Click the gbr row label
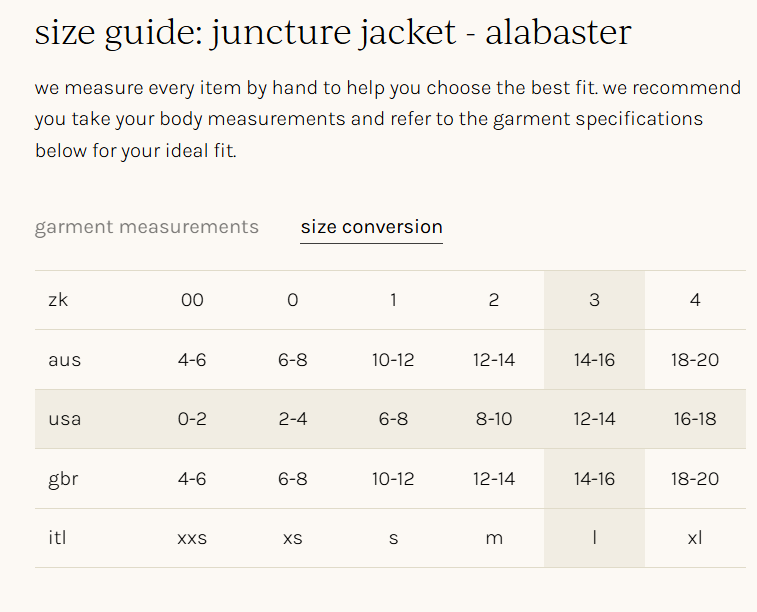The height and width of the screenshot is (612, 757). coord(63,479)
